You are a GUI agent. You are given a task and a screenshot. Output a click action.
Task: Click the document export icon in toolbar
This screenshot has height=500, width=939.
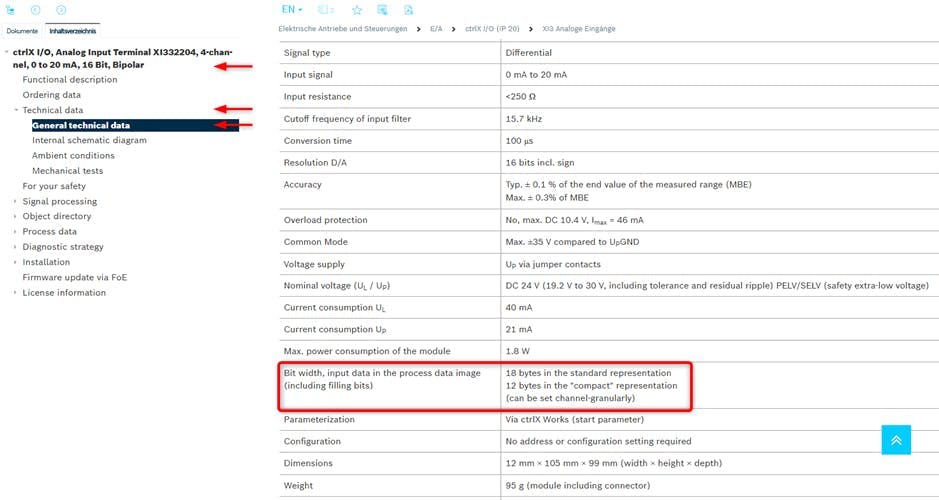[409, 10]
